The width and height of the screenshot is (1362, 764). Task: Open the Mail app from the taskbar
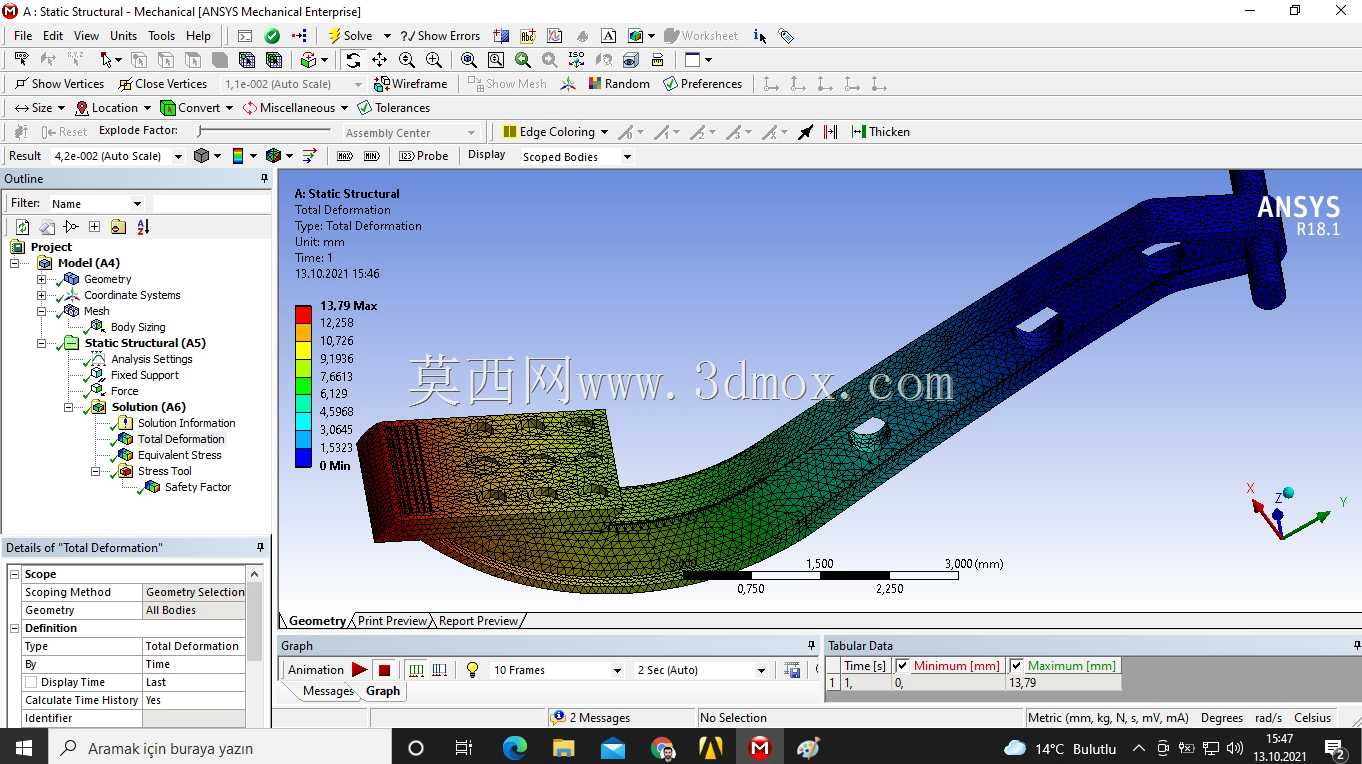tap(612, 748)
